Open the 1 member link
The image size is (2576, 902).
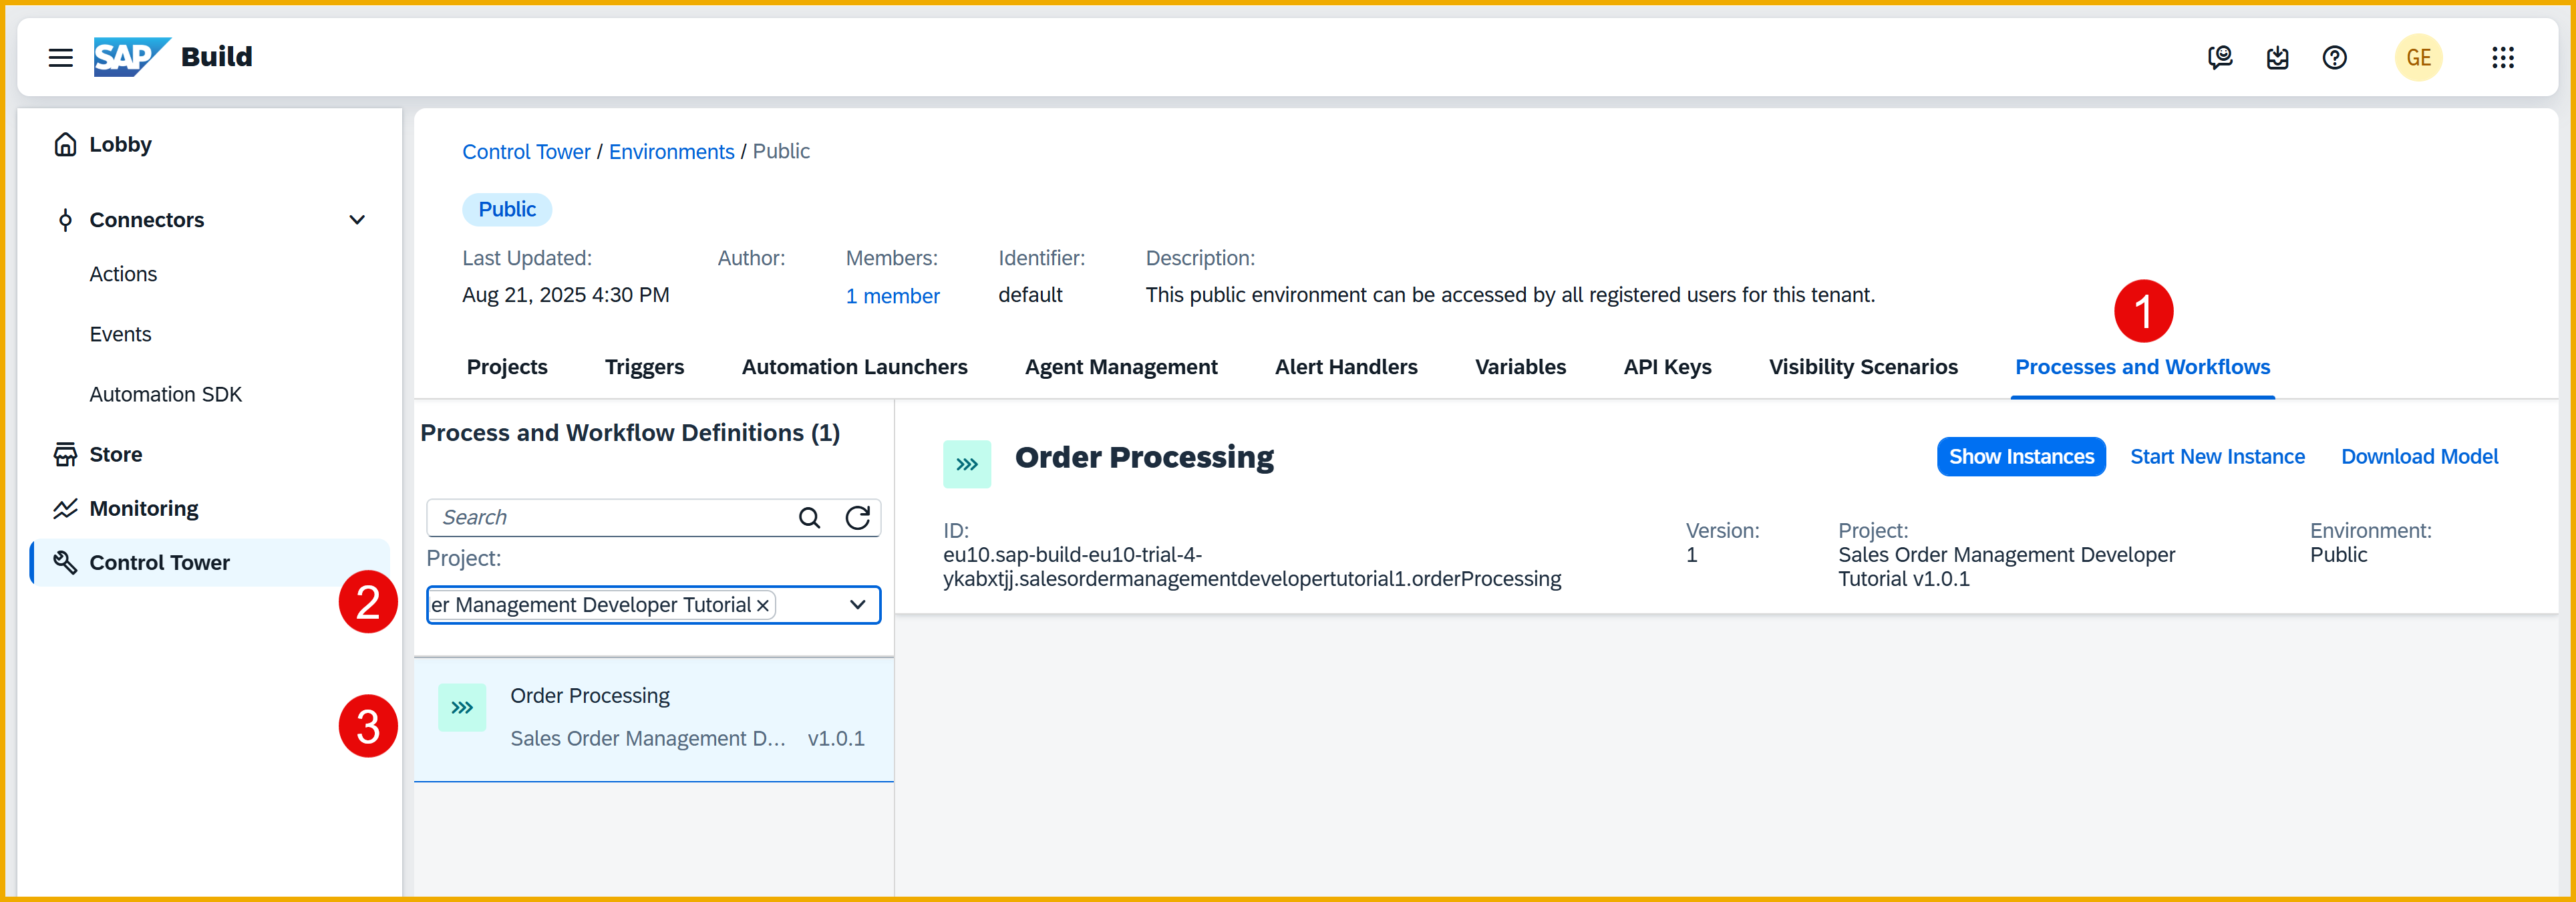(x=892, y=296)
